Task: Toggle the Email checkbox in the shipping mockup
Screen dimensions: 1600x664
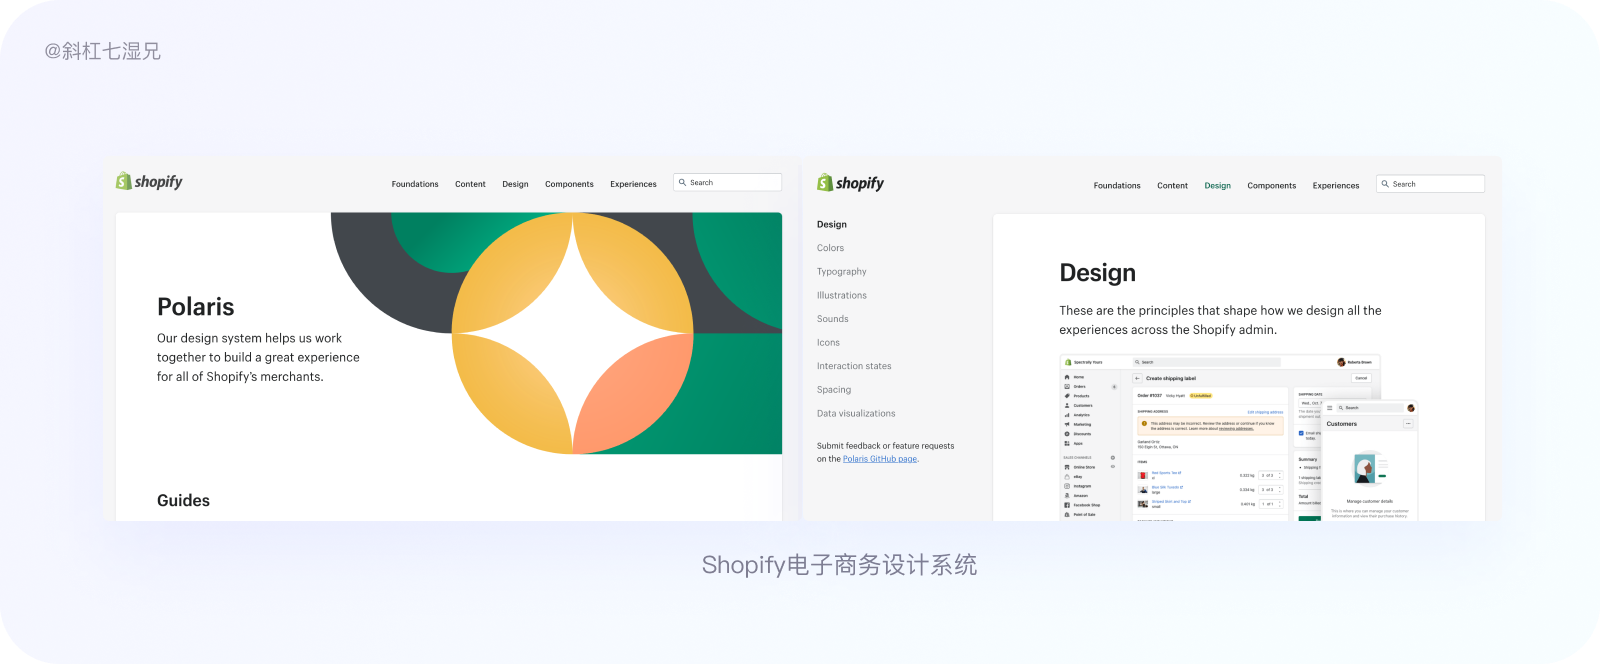Action: click(1301, 433)
